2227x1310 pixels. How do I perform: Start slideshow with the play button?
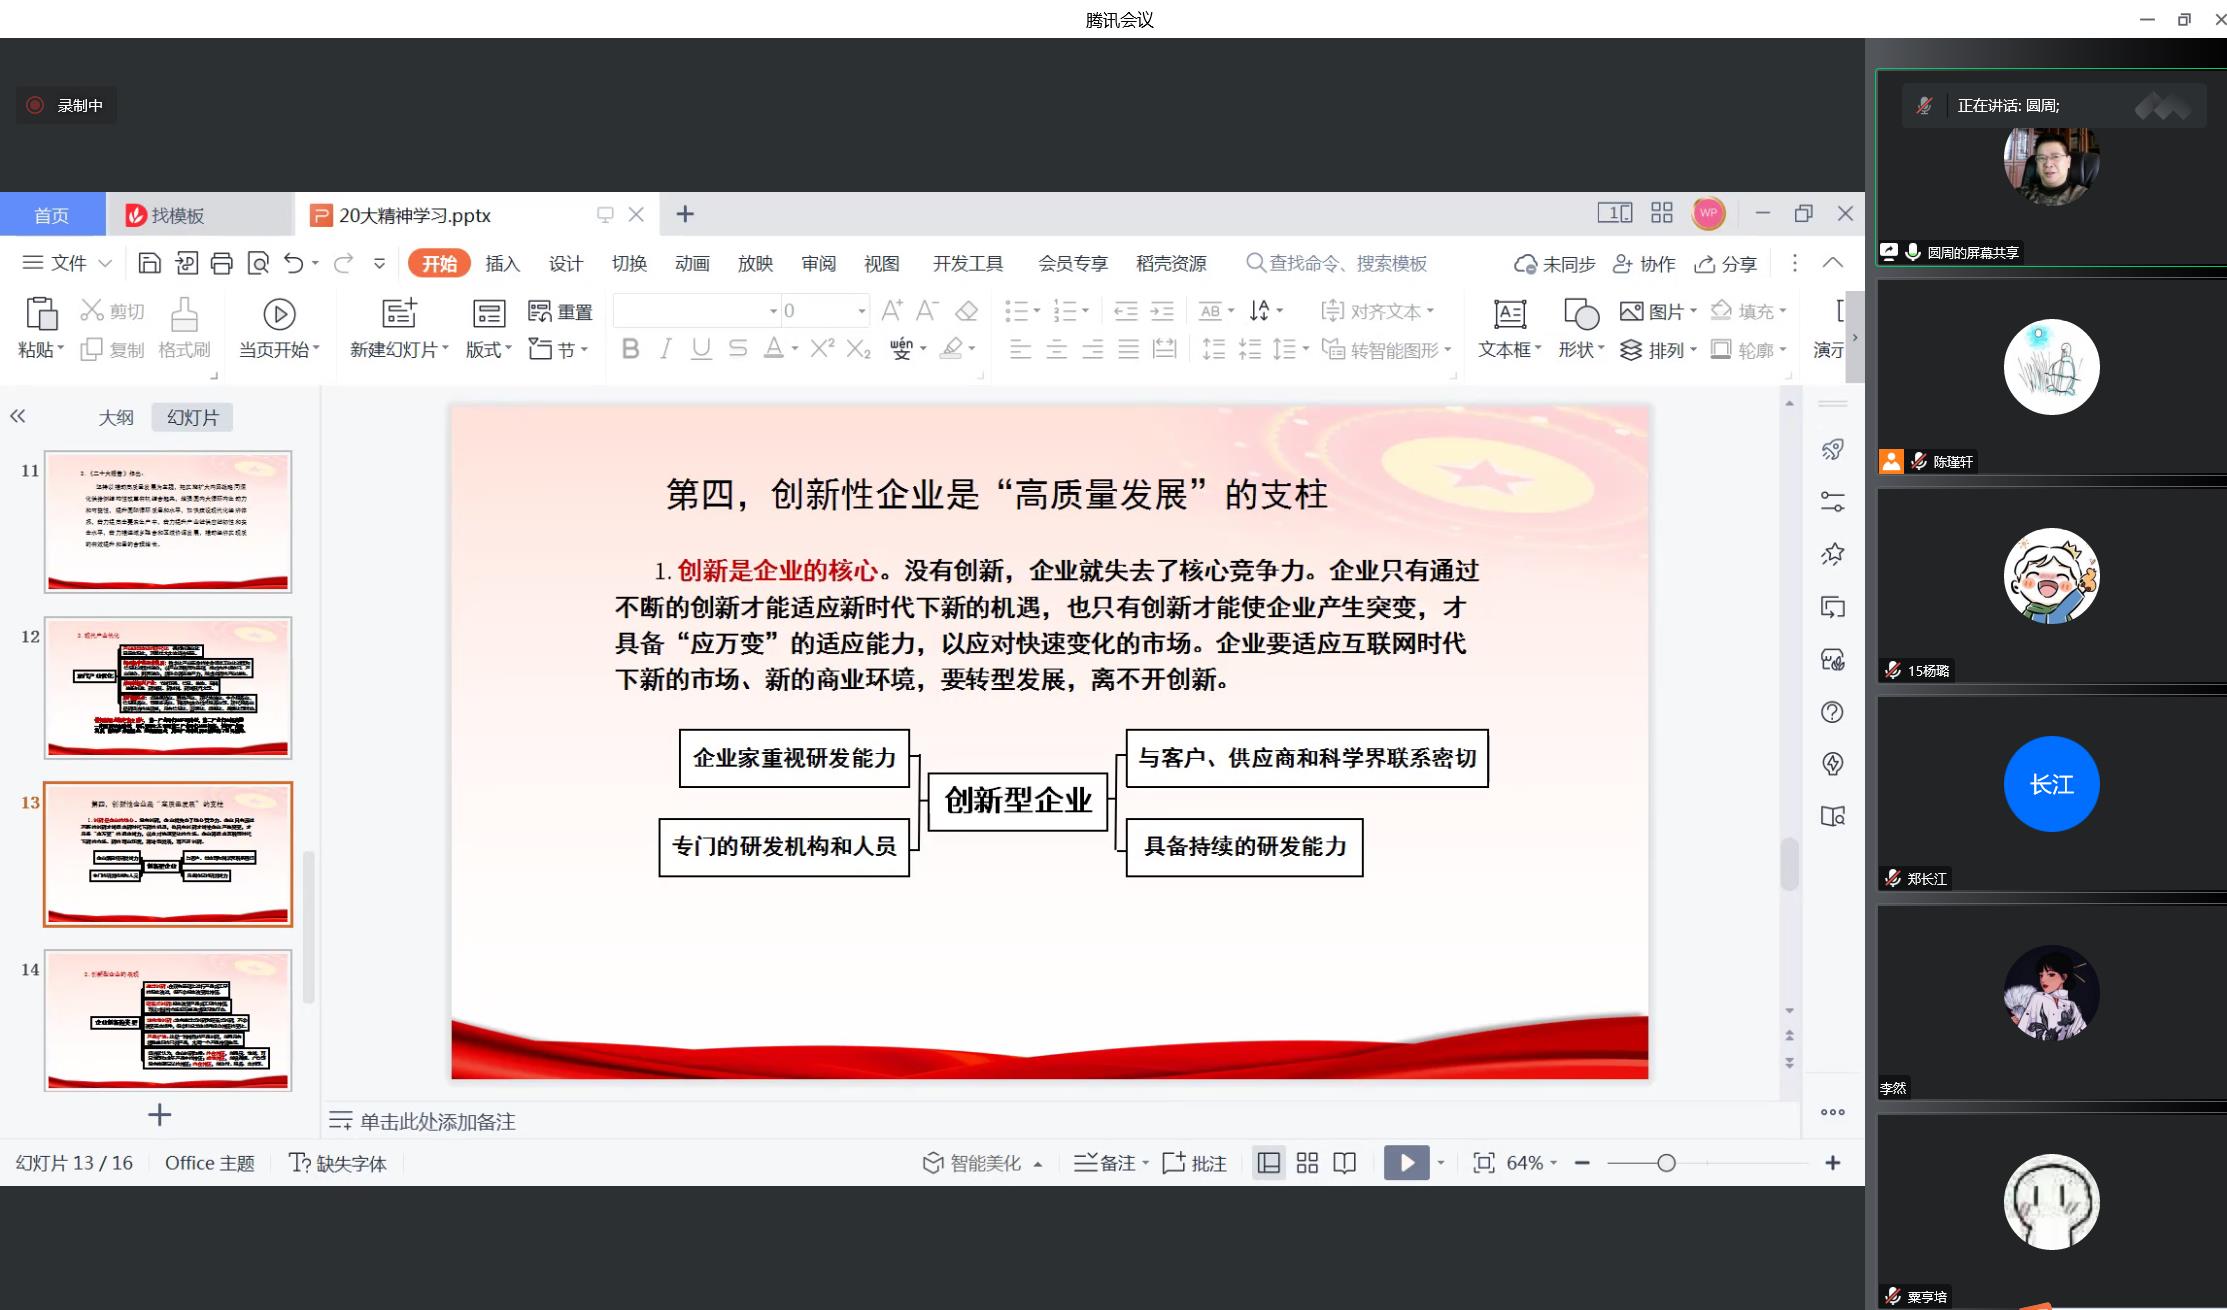[x=1406, y=1163]
